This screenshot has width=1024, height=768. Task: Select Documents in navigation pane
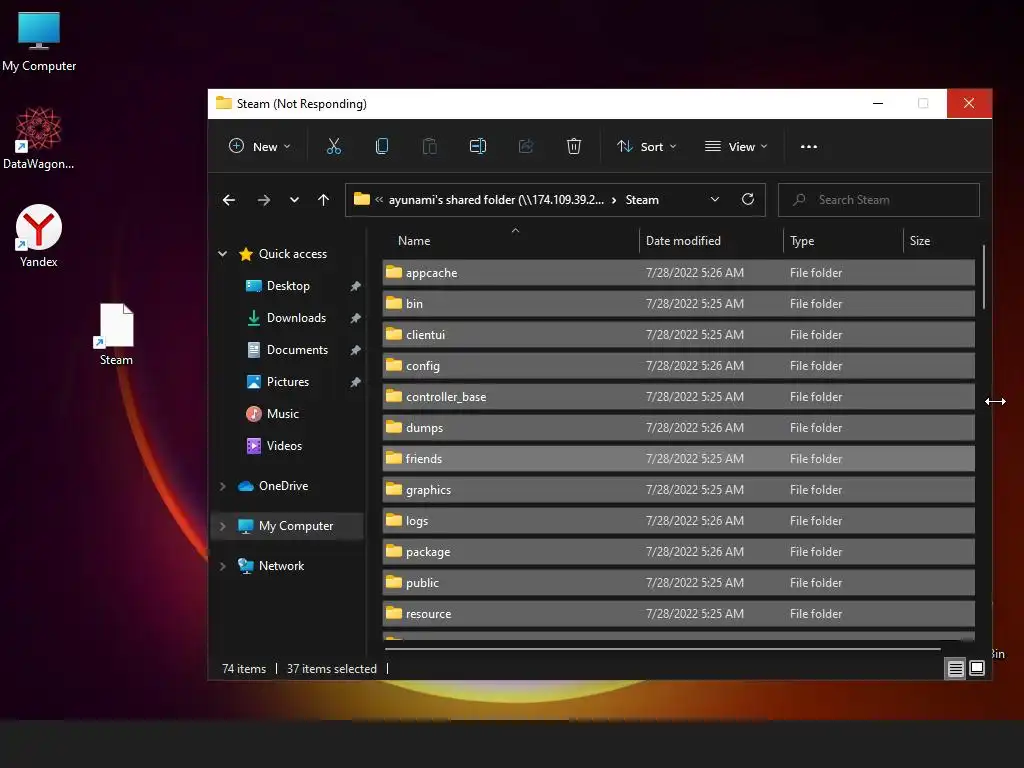tap(297, 350)
